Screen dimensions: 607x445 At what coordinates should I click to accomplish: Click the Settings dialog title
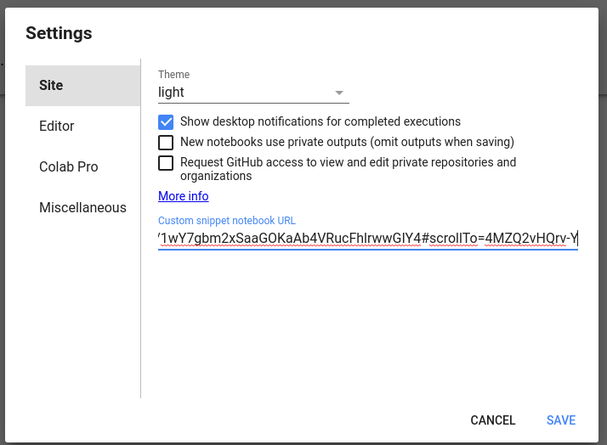pos(59,33)
